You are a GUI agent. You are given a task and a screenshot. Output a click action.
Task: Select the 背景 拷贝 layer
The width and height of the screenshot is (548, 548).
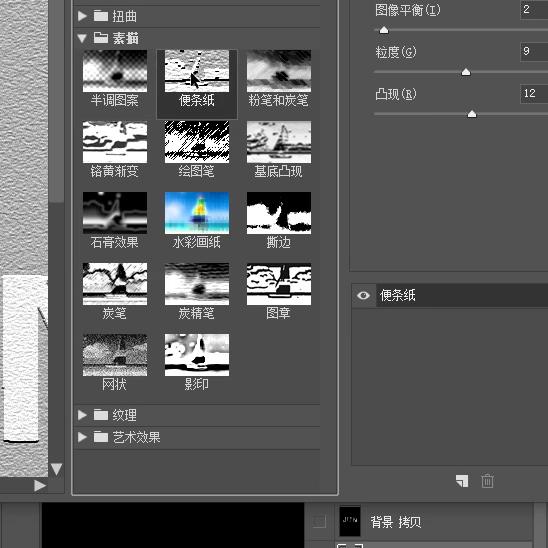click(x=433, y=522)
